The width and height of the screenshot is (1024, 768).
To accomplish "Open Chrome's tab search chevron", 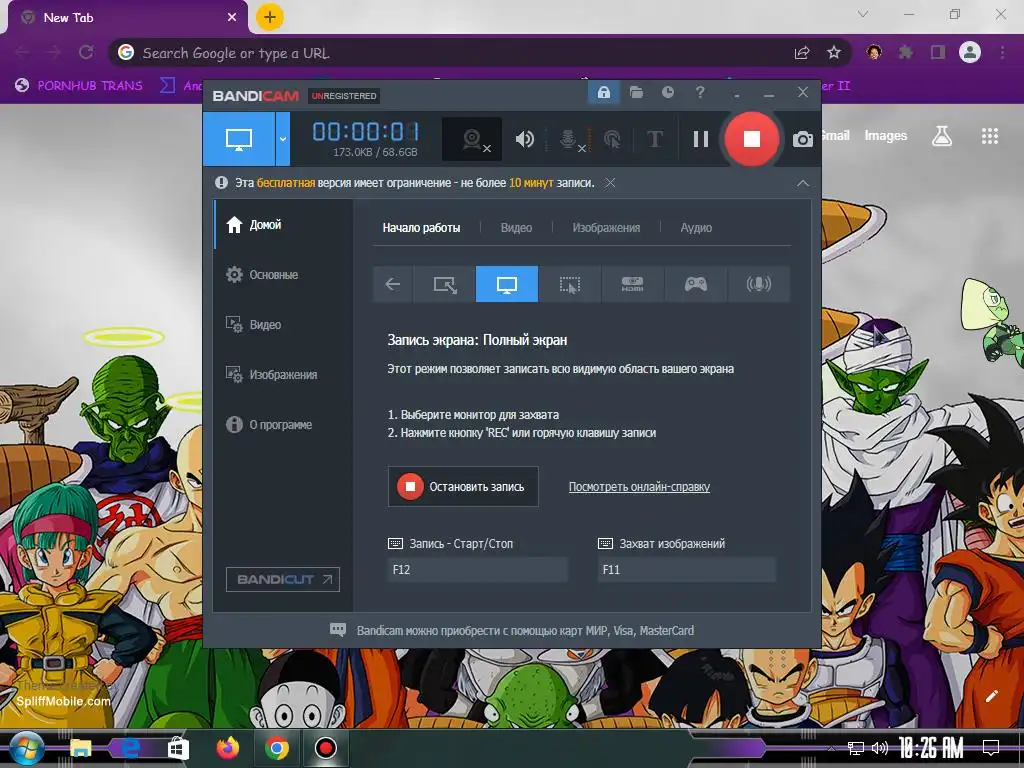I will pyautogui.click(x=863, y=14).
